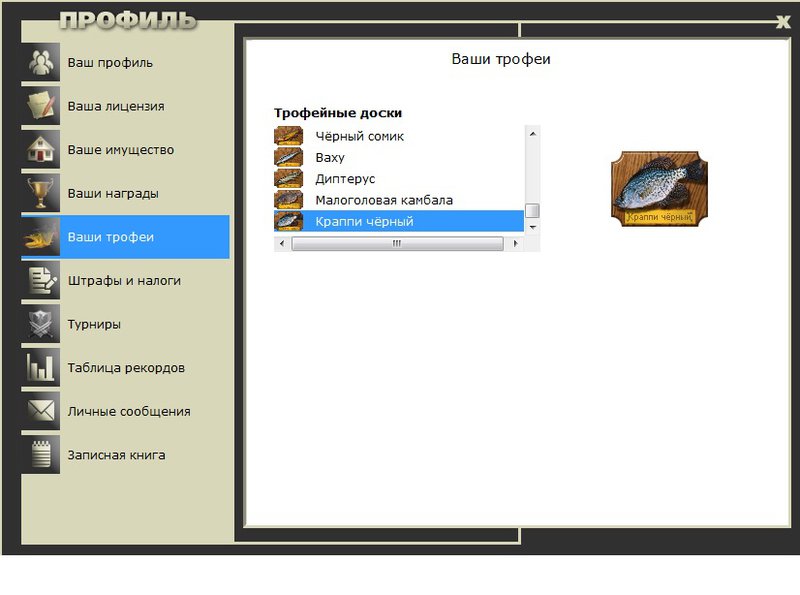Image resolution: width=800 pixels, height=595 pixels.
Task: Select the Ваши трофеи menu item
Action: pos(126,237)
